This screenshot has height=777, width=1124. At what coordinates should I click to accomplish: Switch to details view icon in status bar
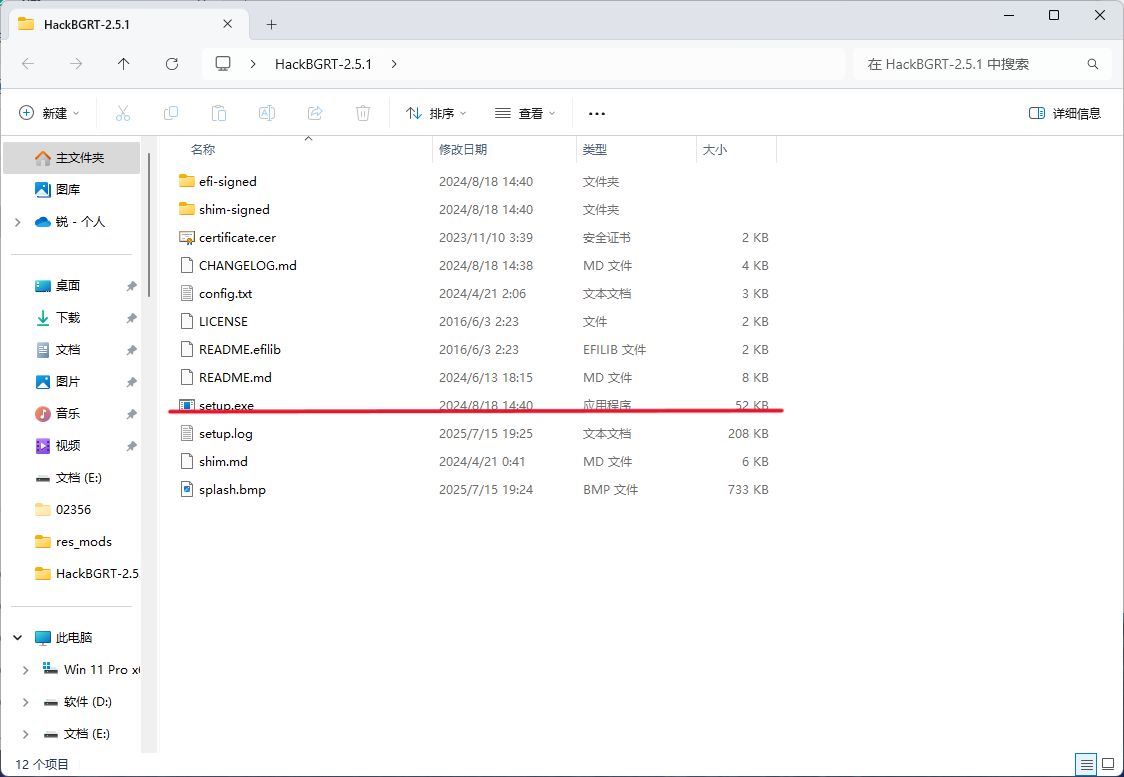point(1086,764)
